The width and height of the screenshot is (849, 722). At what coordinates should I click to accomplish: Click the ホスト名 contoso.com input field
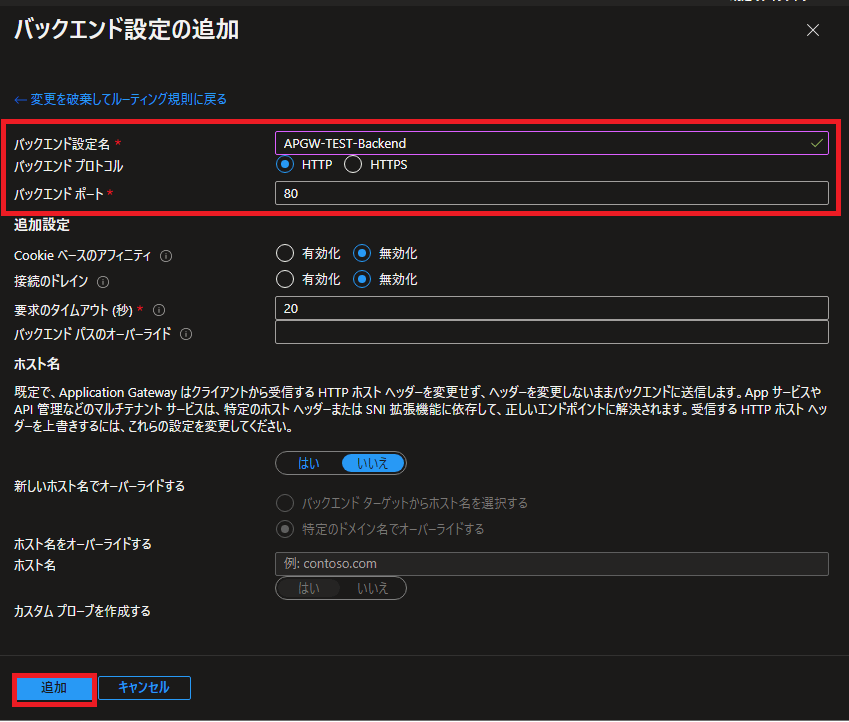point(551,564)
